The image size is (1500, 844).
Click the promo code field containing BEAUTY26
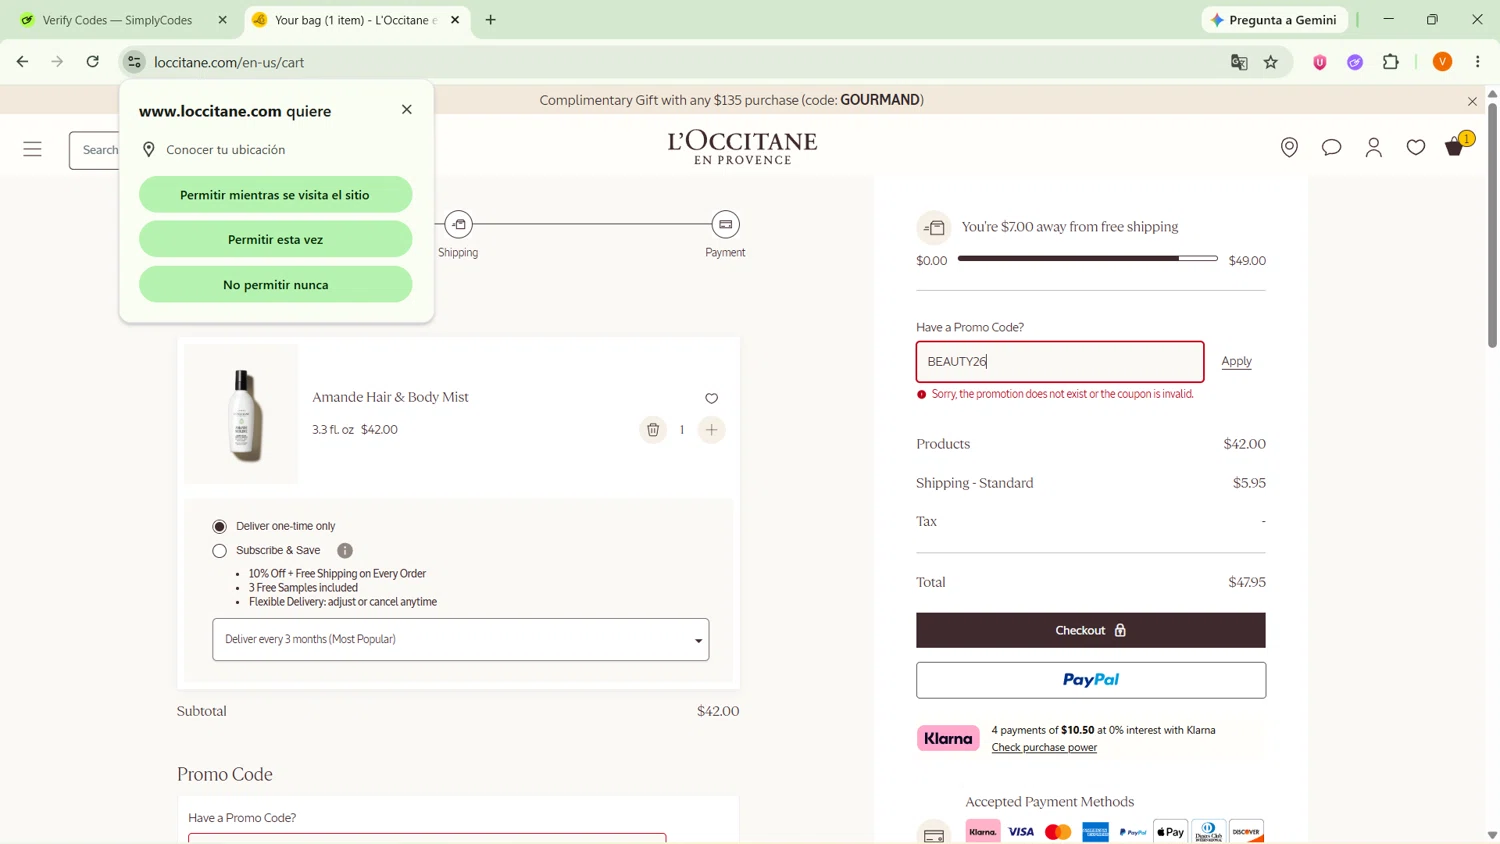(x=1059, y=362)
